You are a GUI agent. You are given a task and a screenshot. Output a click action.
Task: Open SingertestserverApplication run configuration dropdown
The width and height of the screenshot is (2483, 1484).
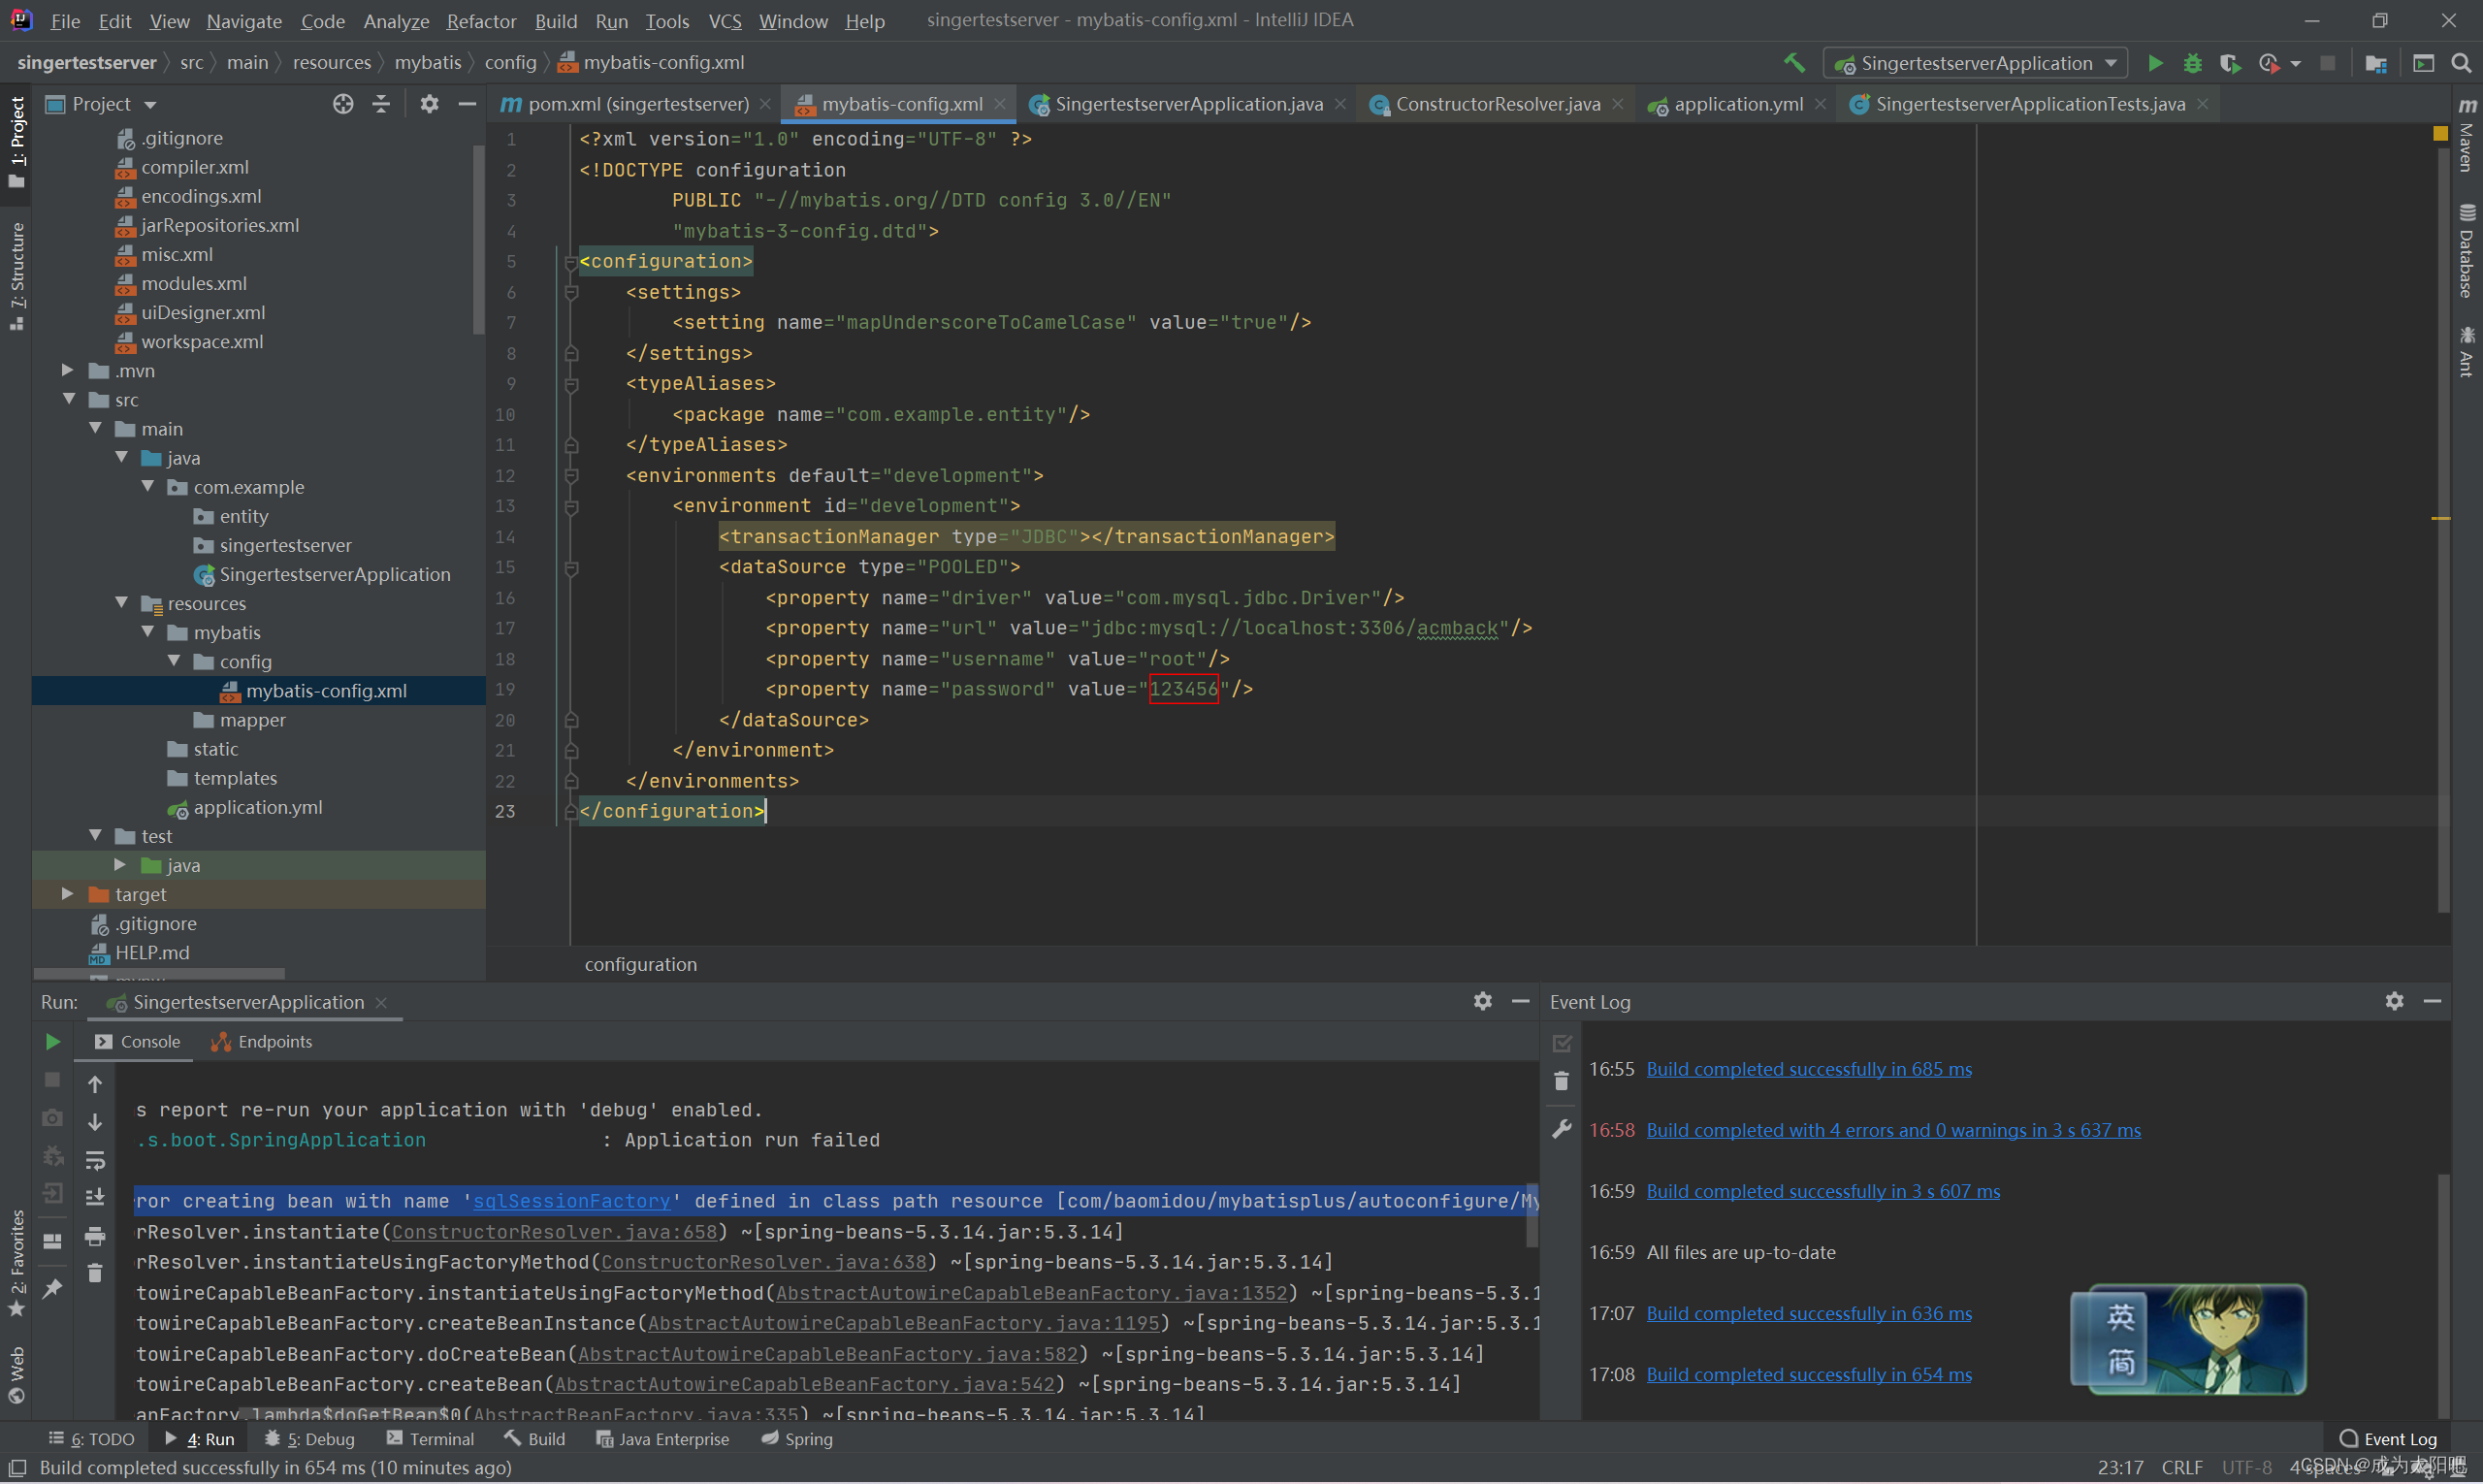tap(1976, 63)
